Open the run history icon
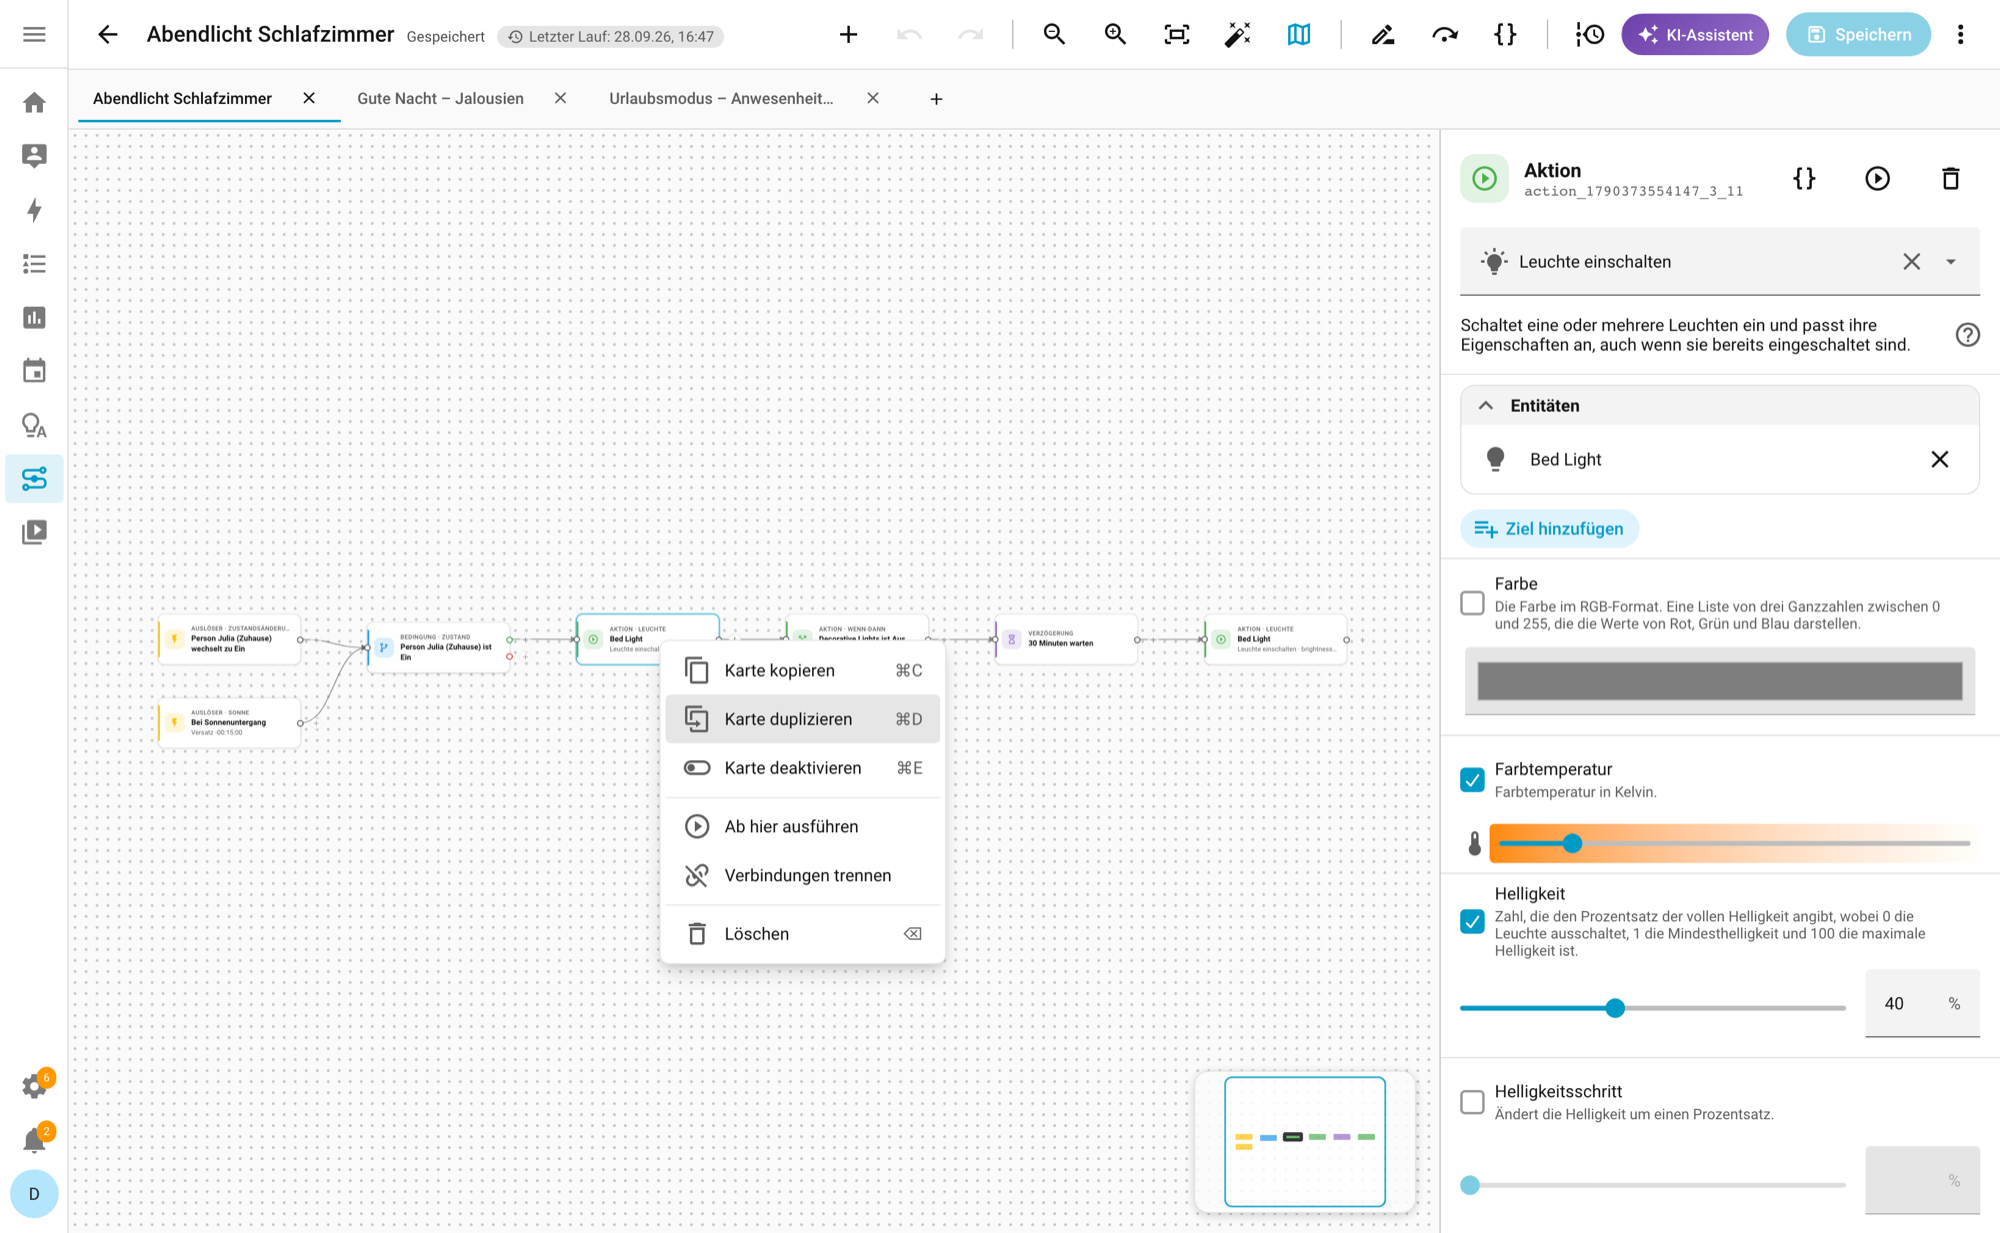 tap(1589, 34)
